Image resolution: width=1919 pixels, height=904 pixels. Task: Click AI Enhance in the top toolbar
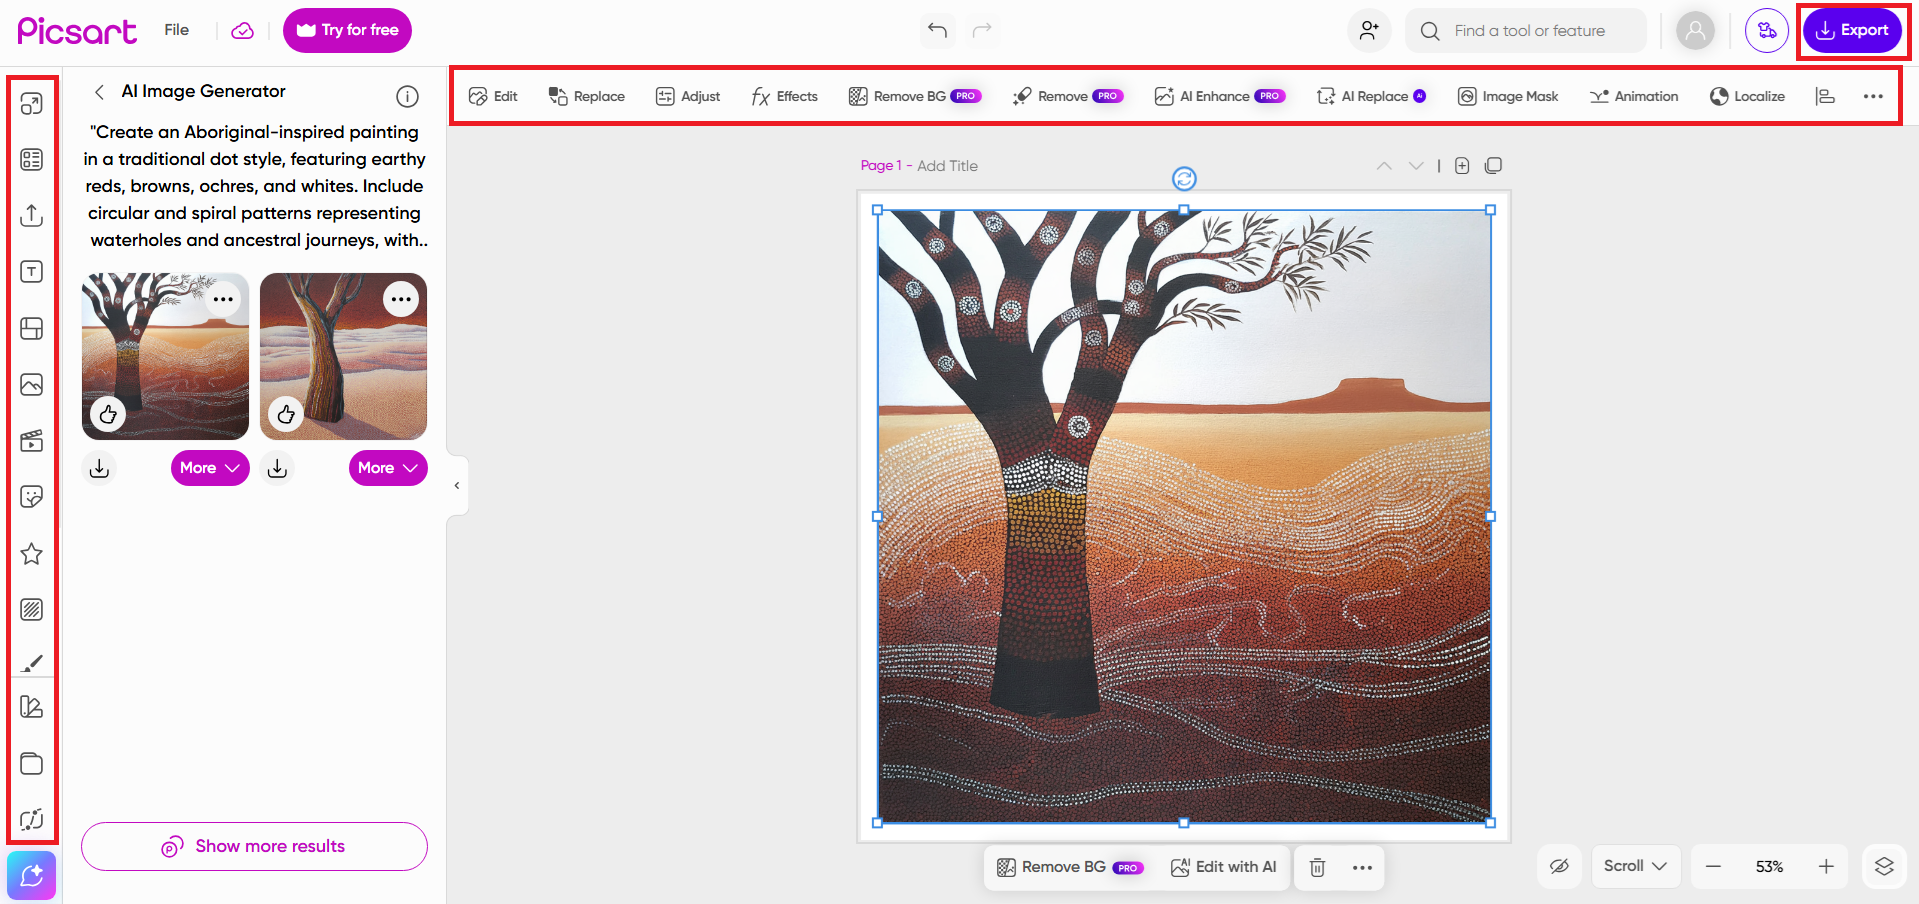tap(1220, 96)
